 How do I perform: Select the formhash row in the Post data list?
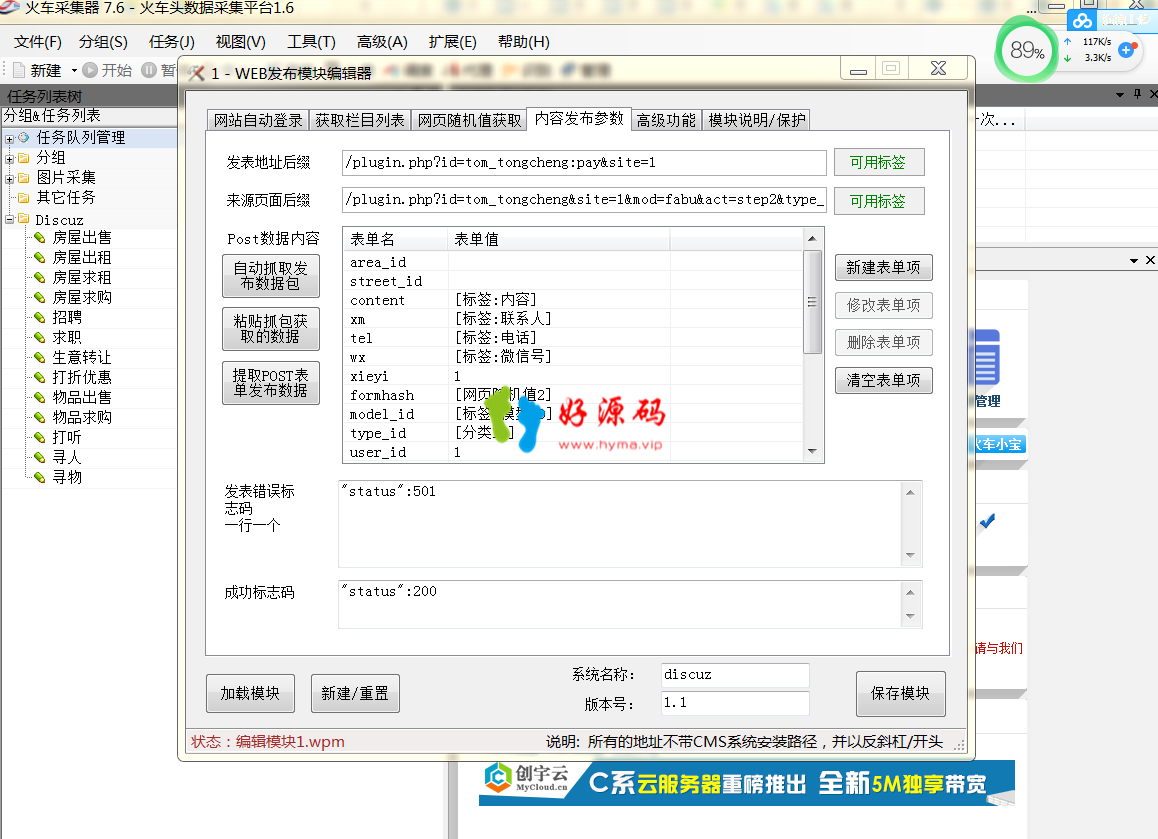(x=574, y=395)
